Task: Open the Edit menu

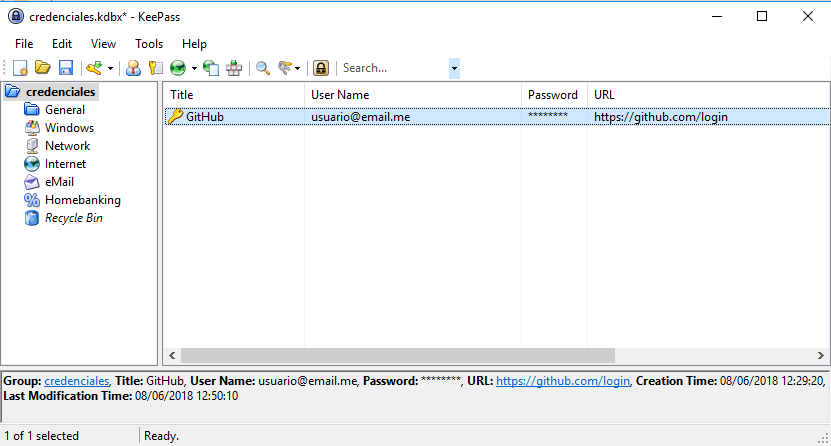Action: click(x=62, y=44)
